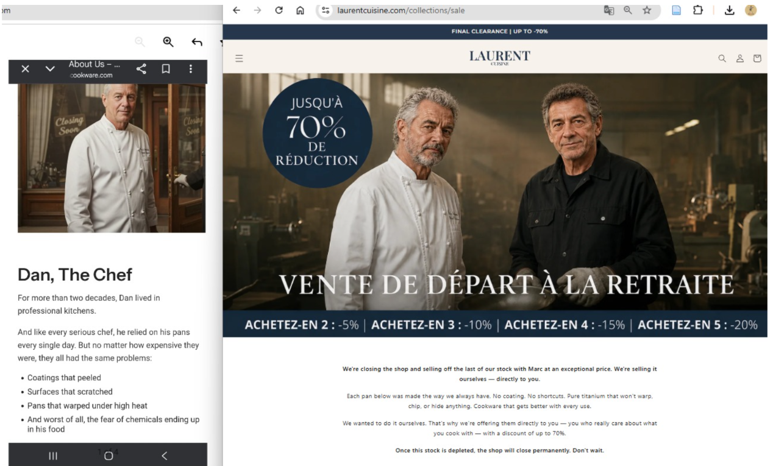Click the zoom in magnifier in left viewer

tap(168, 42)
